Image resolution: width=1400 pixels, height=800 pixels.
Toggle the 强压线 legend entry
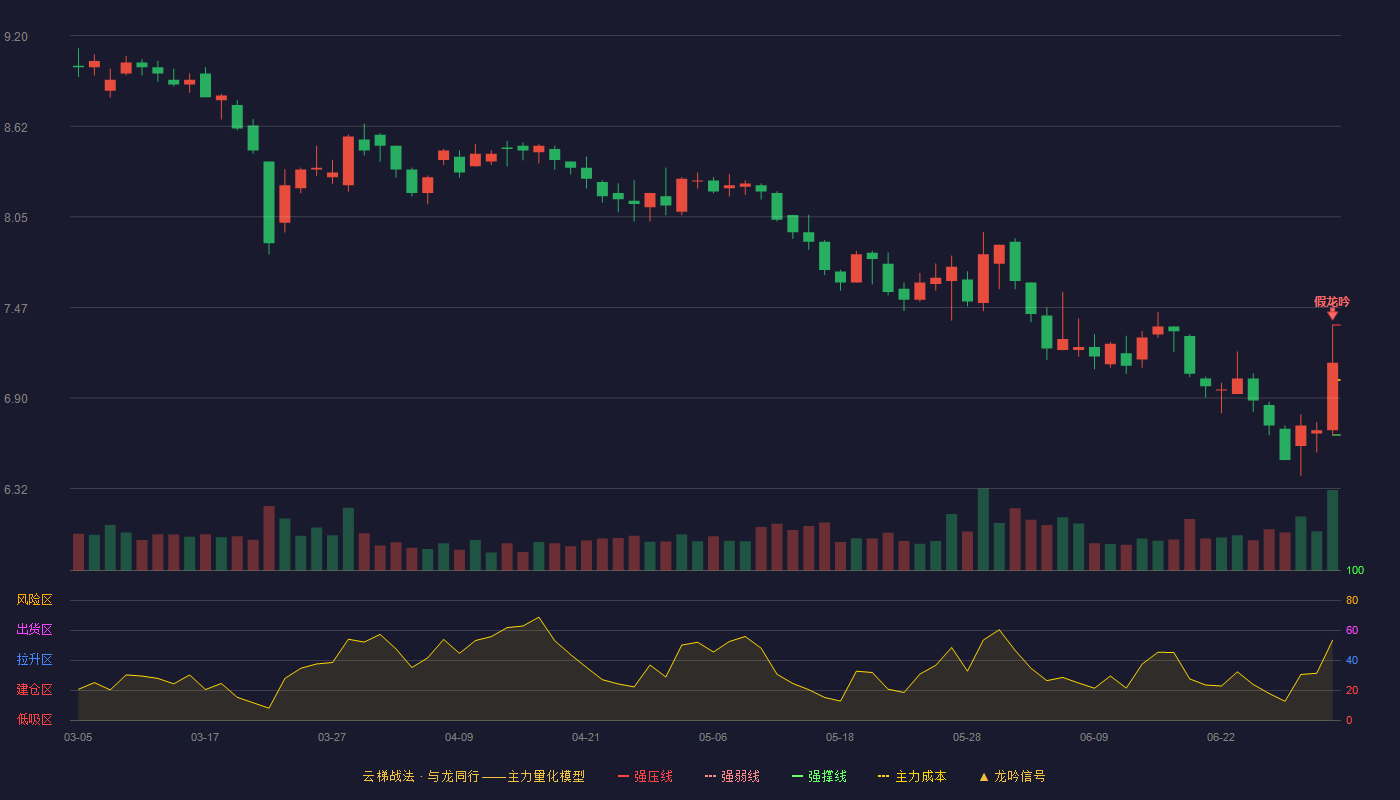click(645, 776)
